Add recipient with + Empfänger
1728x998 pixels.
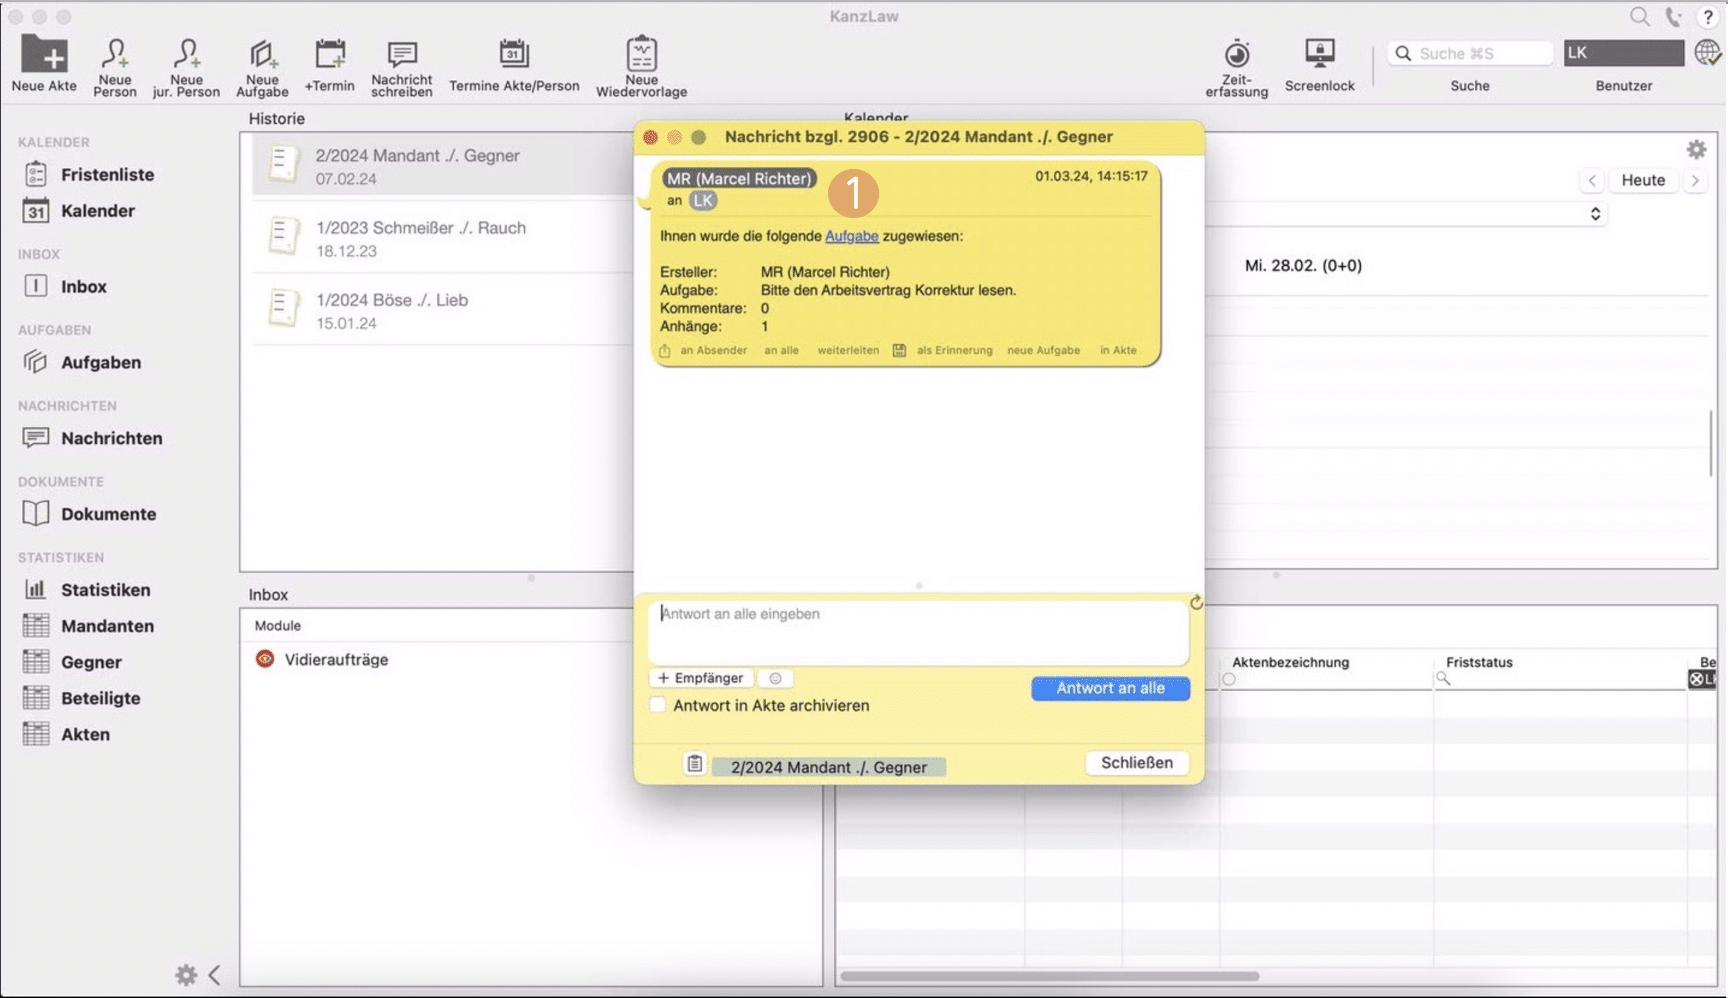coord(700,678)
